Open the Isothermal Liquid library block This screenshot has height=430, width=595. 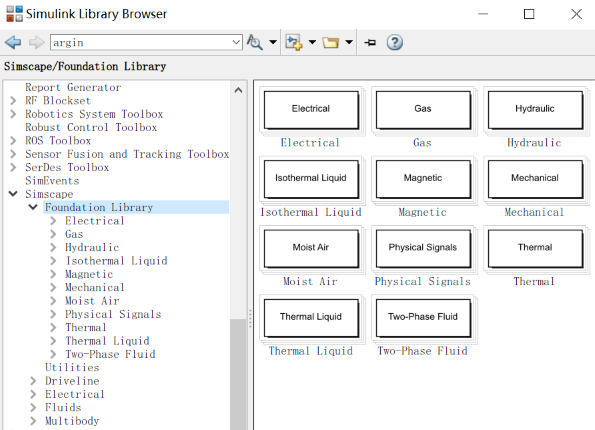tap(311, 179)
